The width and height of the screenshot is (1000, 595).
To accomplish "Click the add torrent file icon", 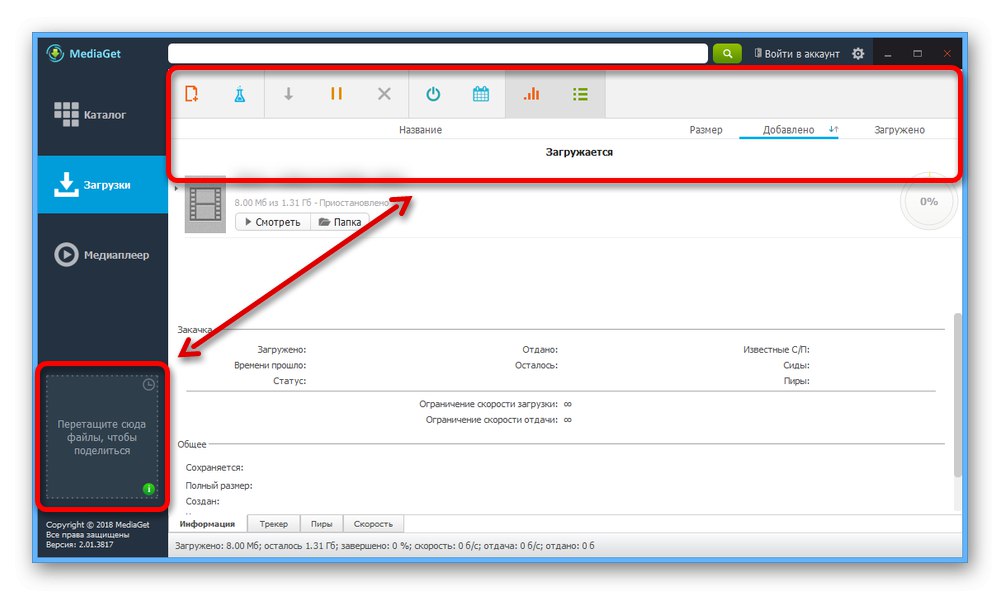I will (x=191, y=94).
